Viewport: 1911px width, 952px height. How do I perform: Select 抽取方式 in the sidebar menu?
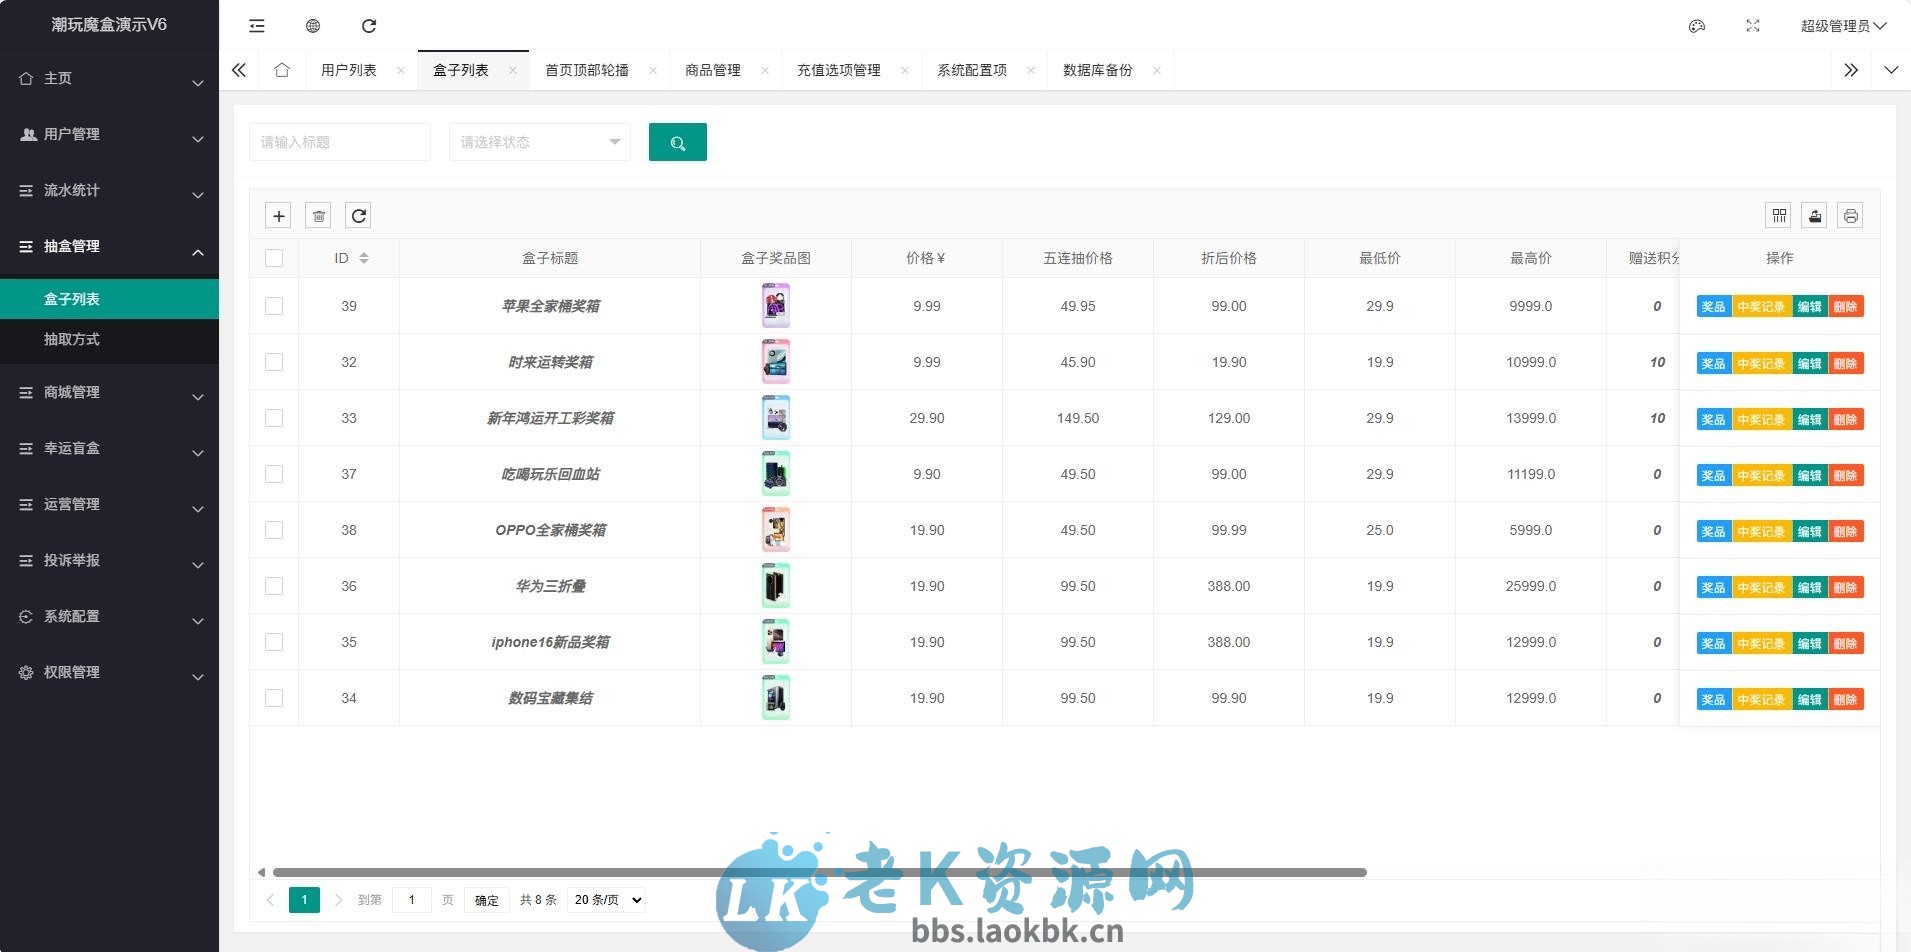tap(74, 340)
